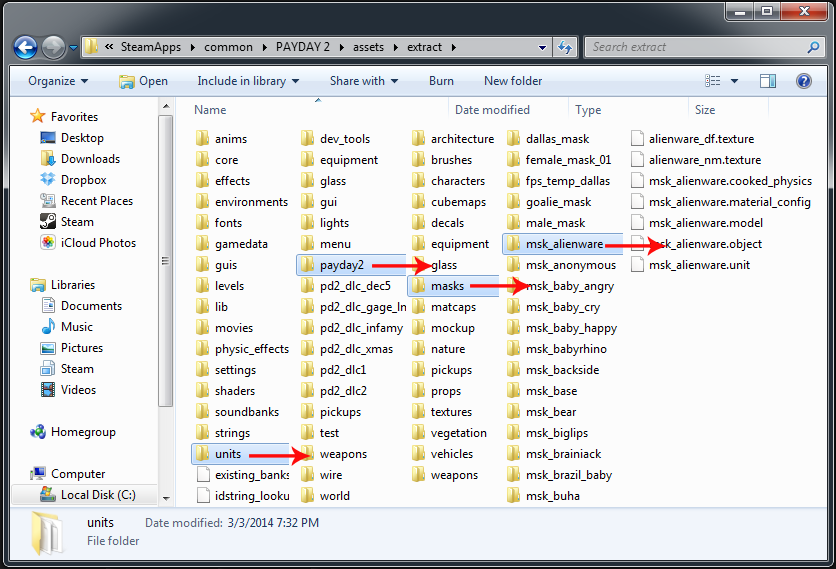The image size is (836, 569).
Task: Open iCloud Photos in Favorites
Action: tap(88, 243)
